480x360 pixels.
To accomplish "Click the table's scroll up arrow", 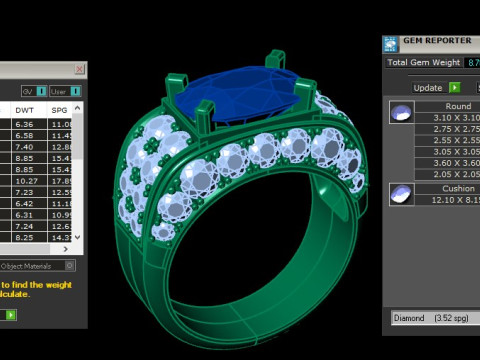I will click(78, 108).
